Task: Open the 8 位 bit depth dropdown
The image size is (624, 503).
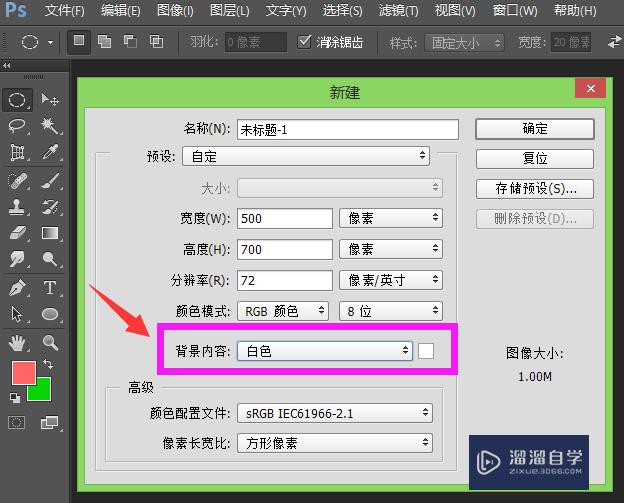Action: (x=391, y=311)
